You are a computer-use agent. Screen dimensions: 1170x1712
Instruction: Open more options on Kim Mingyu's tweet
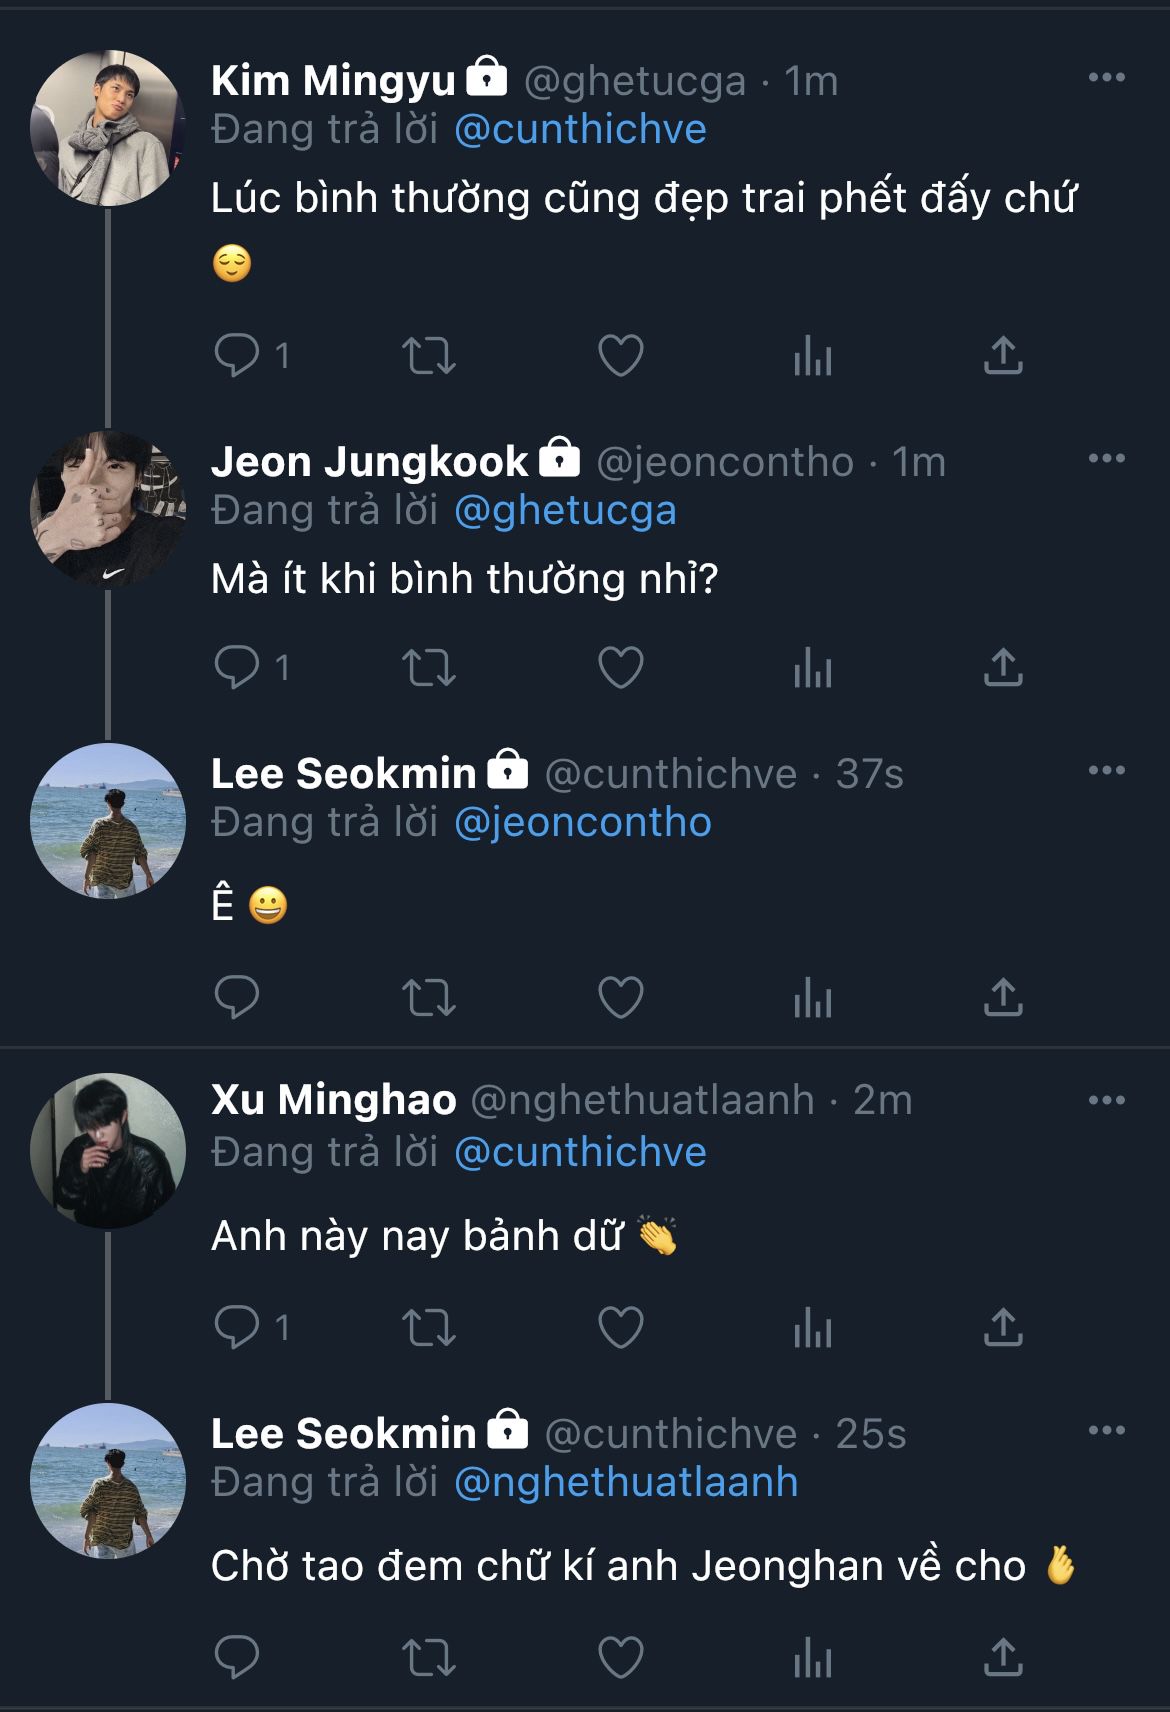[x=1106, y=78]
